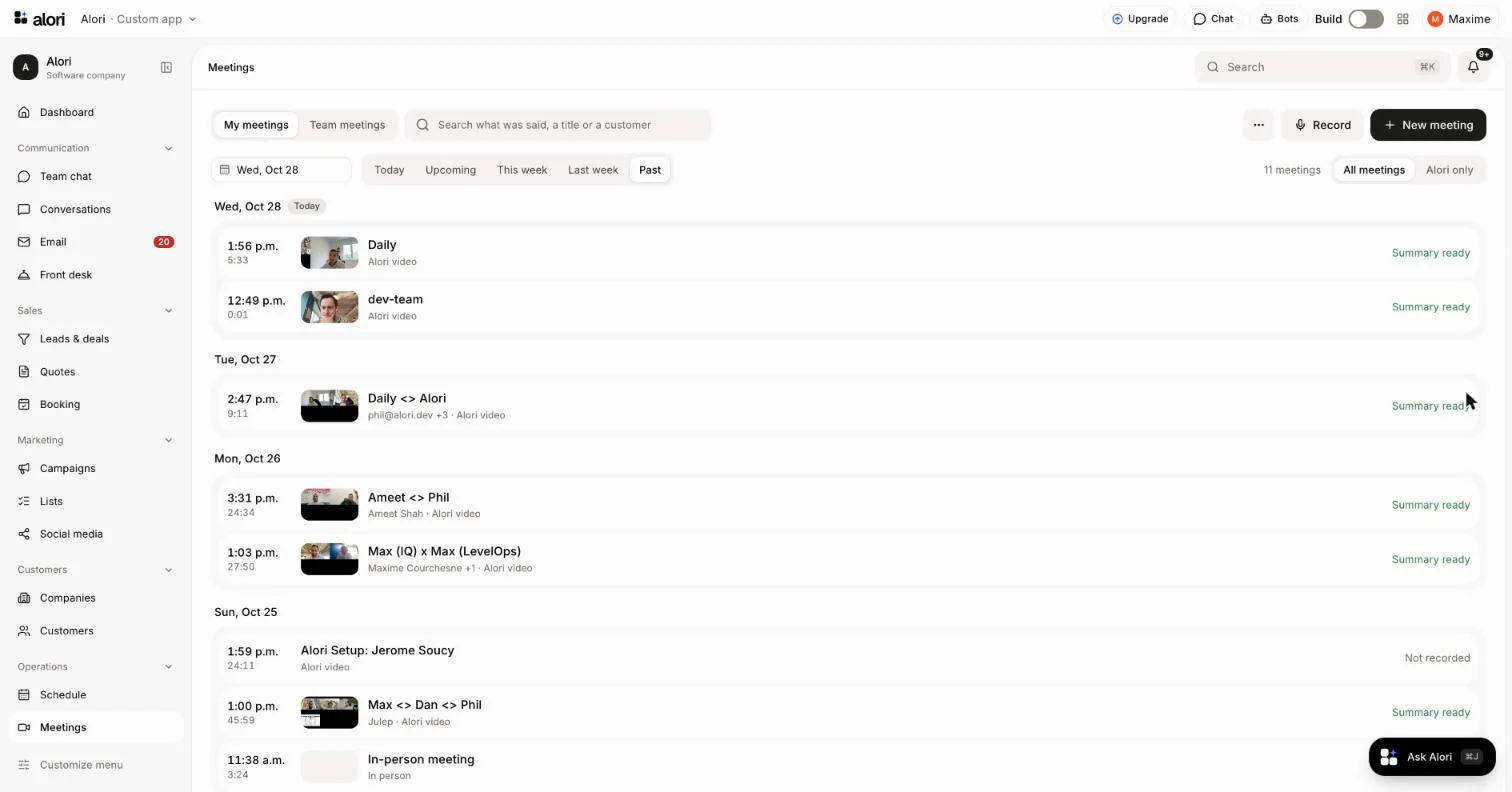1512x792 pixels.
Task: Select All meetings filter
Action: pos(1373,170)
